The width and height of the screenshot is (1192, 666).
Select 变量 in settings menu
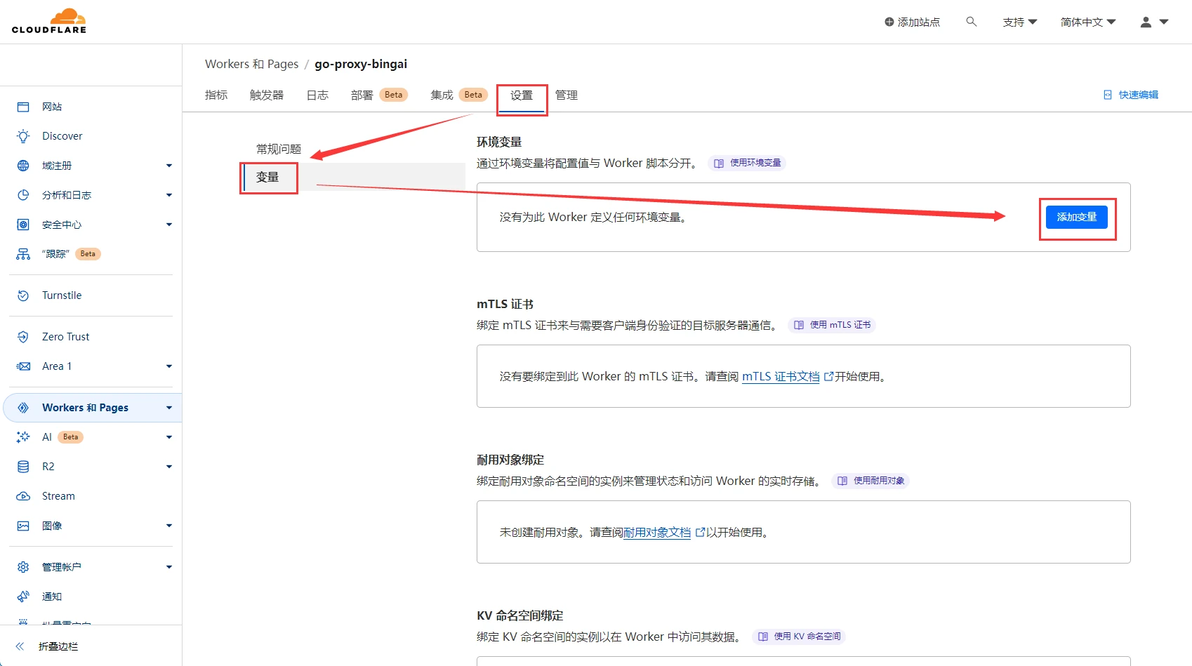(x=267, y=177)
